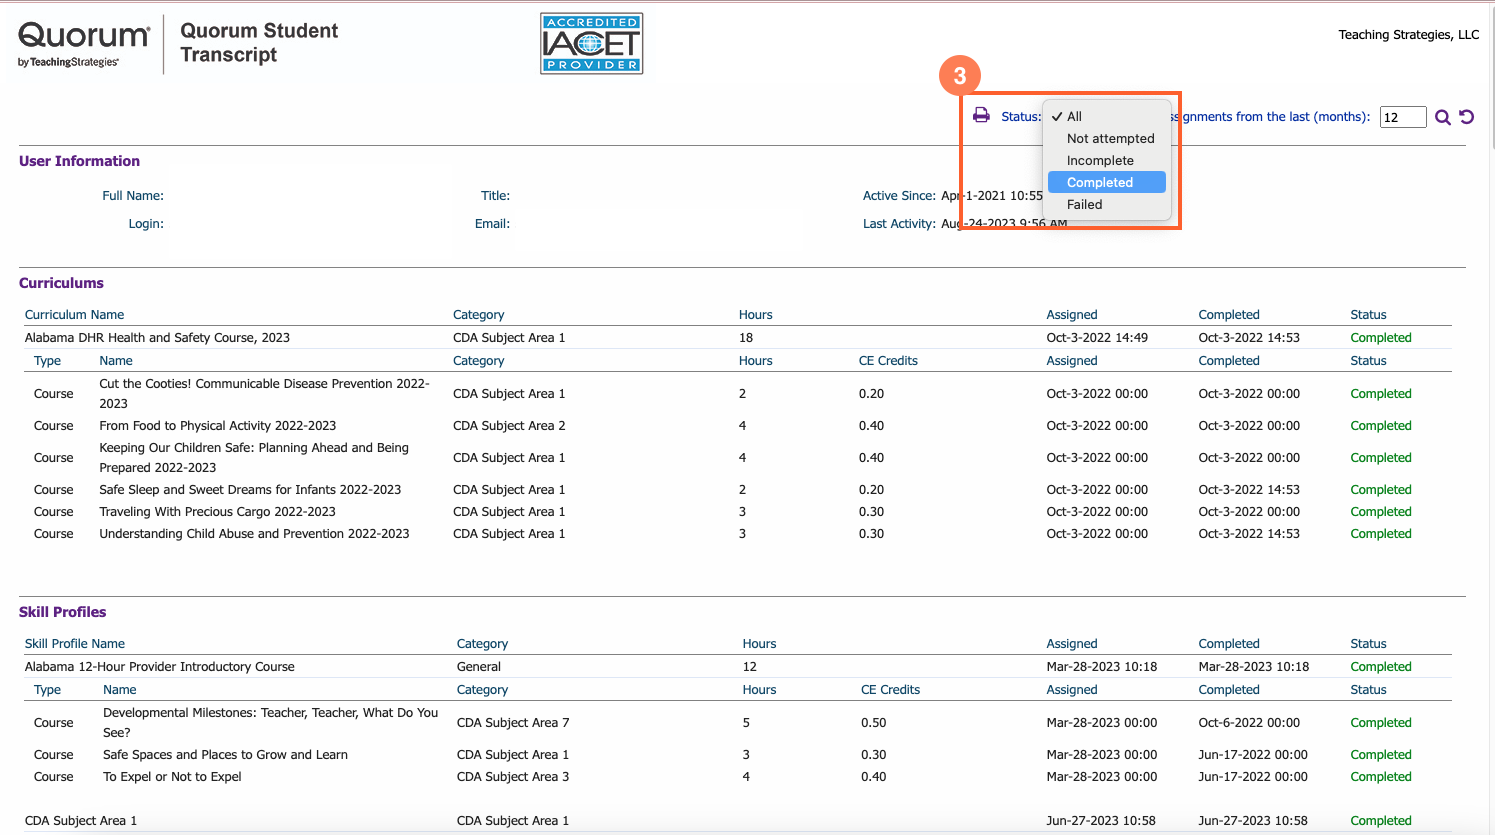The image size is (1495, 835).
Task: Sort by Curriculum Name column header
Action: point(74,314)
